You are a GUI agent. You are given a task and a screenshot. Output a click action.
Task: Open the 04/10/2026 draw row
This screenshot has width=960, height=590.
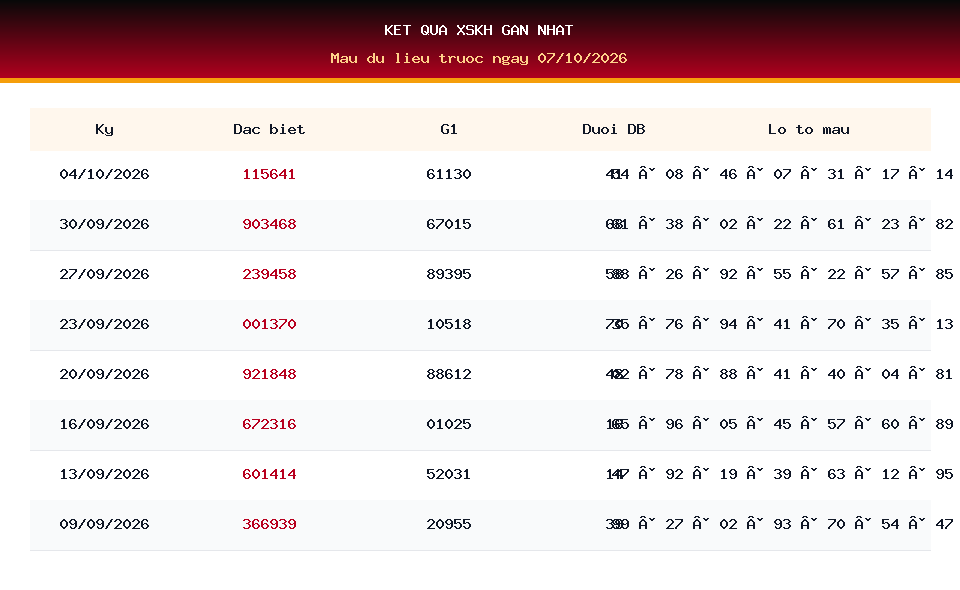pyautogui.click(x=480, y=174)
